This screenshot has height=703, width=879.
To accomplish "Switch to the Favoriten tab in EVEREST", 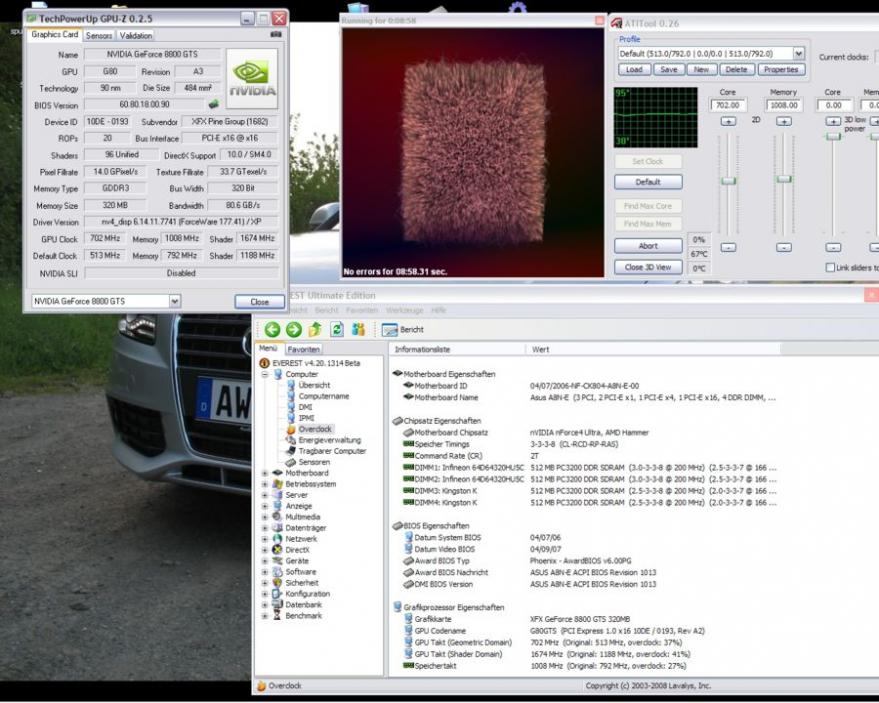I will [x=303, y=349].
